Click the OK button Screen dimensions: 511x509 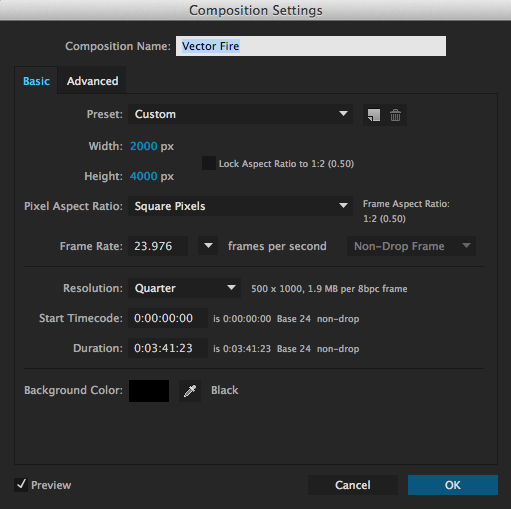[453, 485]
